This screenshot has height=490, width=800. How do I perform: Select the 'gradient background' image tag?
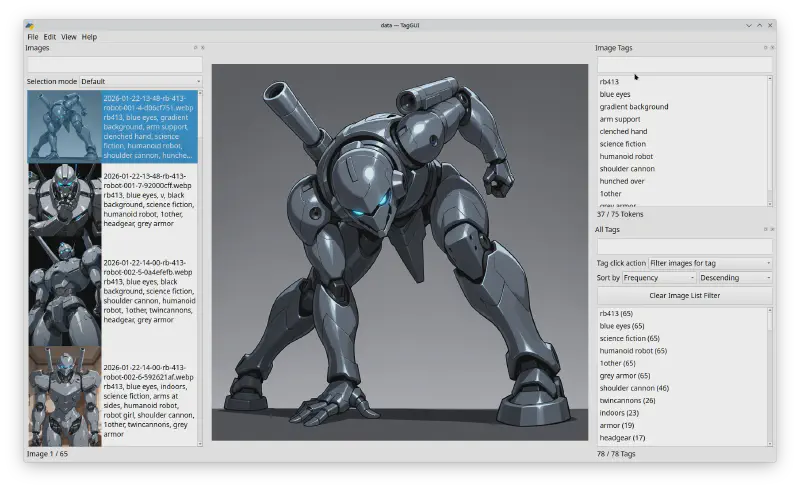[634, 107]
